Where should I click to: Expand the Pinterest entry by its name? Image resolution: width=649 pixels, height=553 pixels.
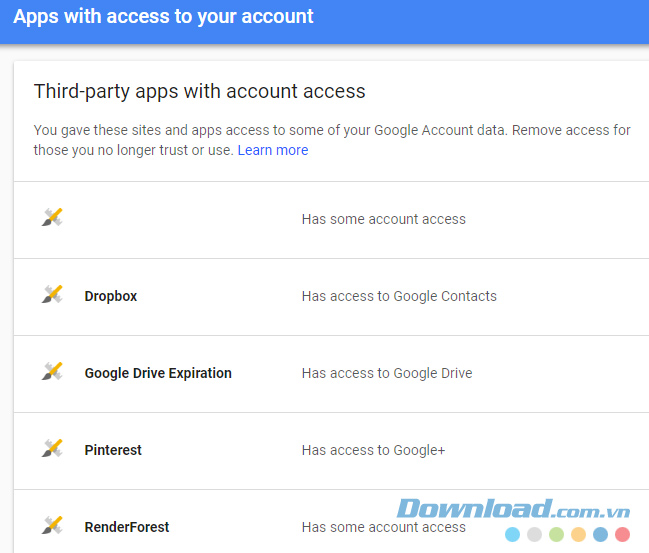(113, 450)
